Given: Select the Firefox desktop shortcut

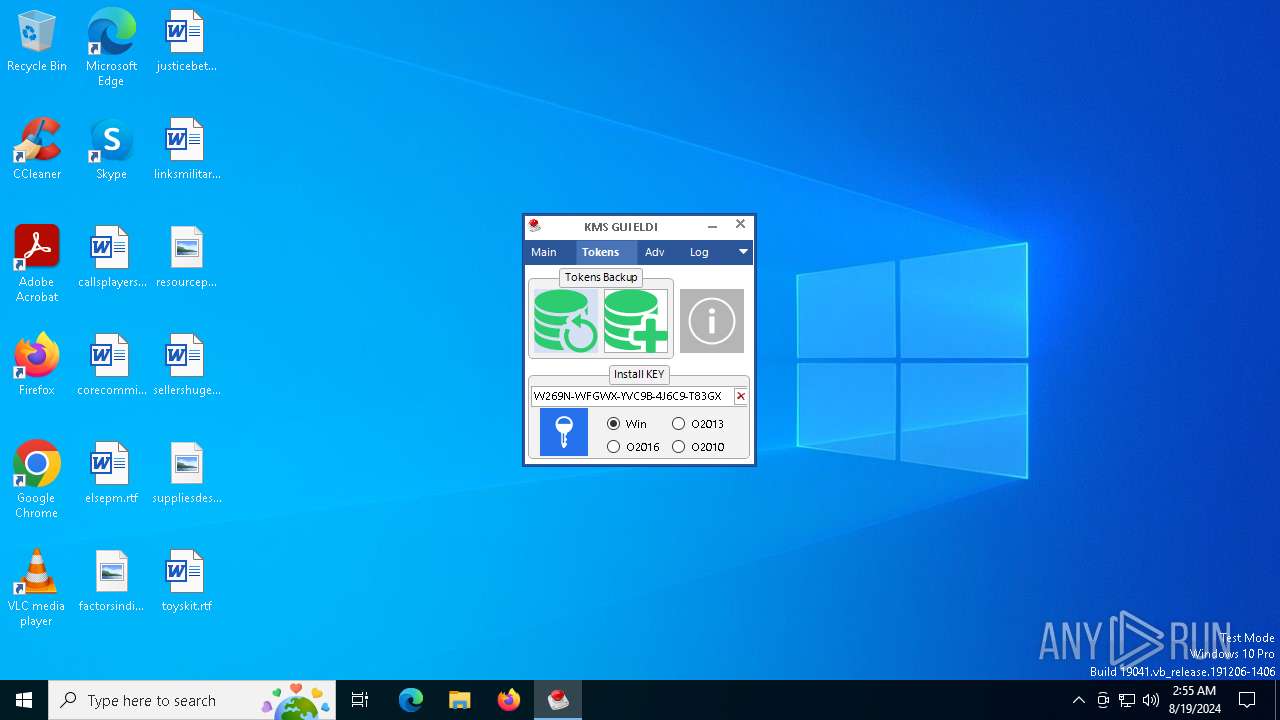Looking at the screenshot, I should 37,365.
